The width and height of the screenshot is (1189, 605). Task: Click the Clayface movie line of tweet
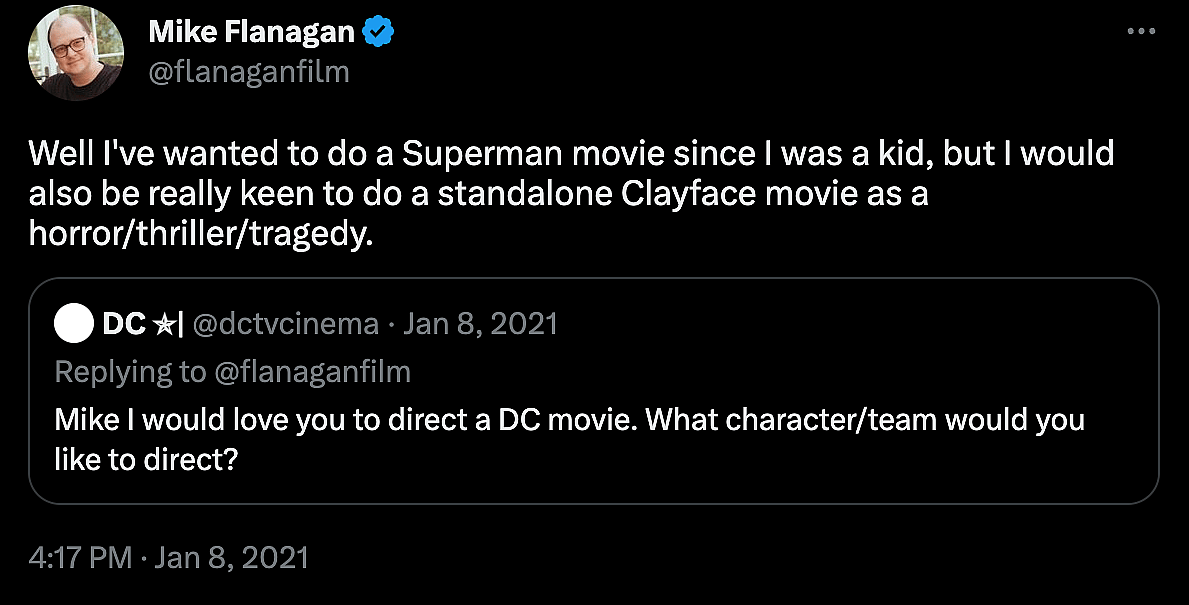coord(478,193)
